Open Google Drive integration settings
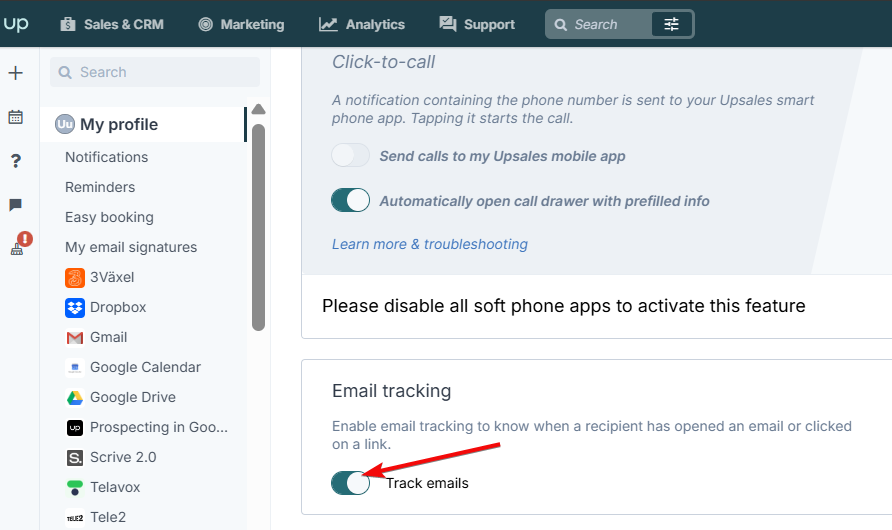Viewport: 892px width, 530px height. pyautogui.click(x=121, y=398)
